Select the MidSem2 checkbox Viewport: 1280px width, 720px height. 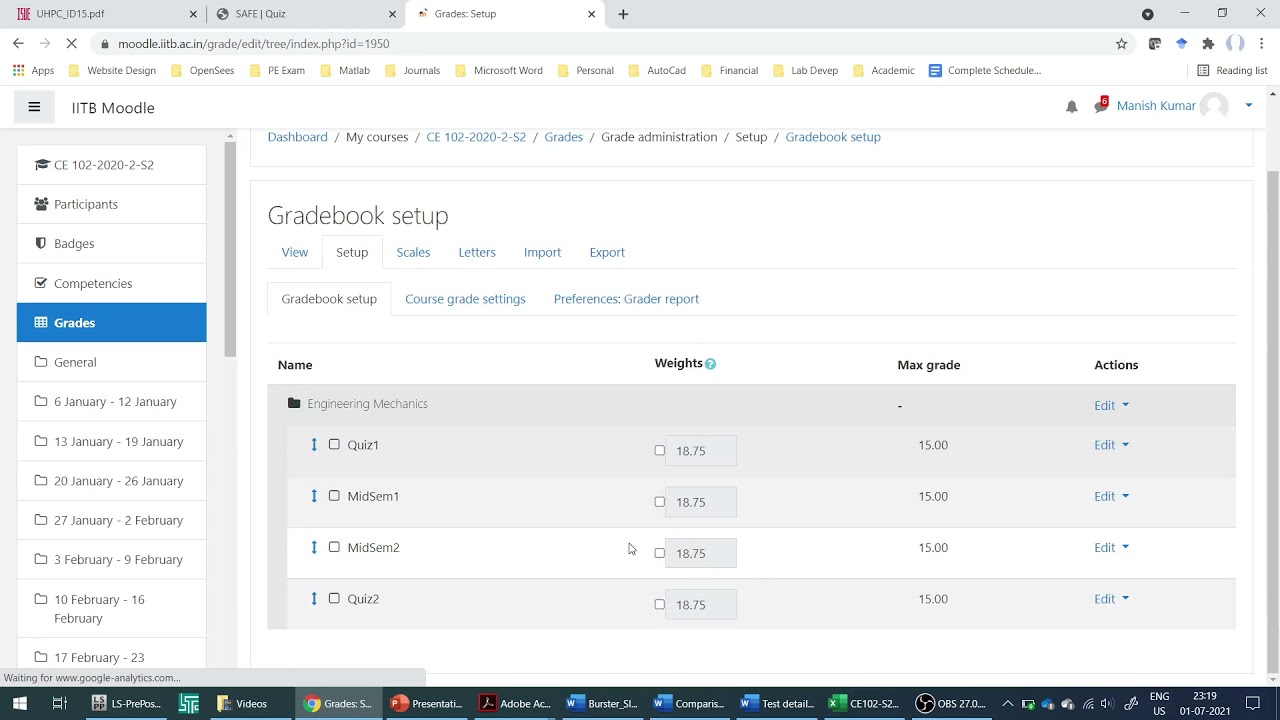click(x=334, y=547)
